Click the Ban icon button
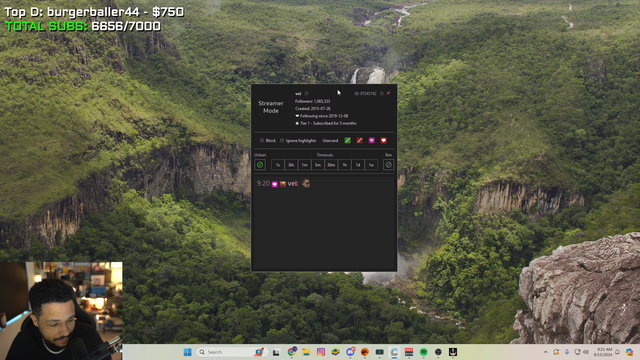Screen dimensions: 640x360 (388, 165)
